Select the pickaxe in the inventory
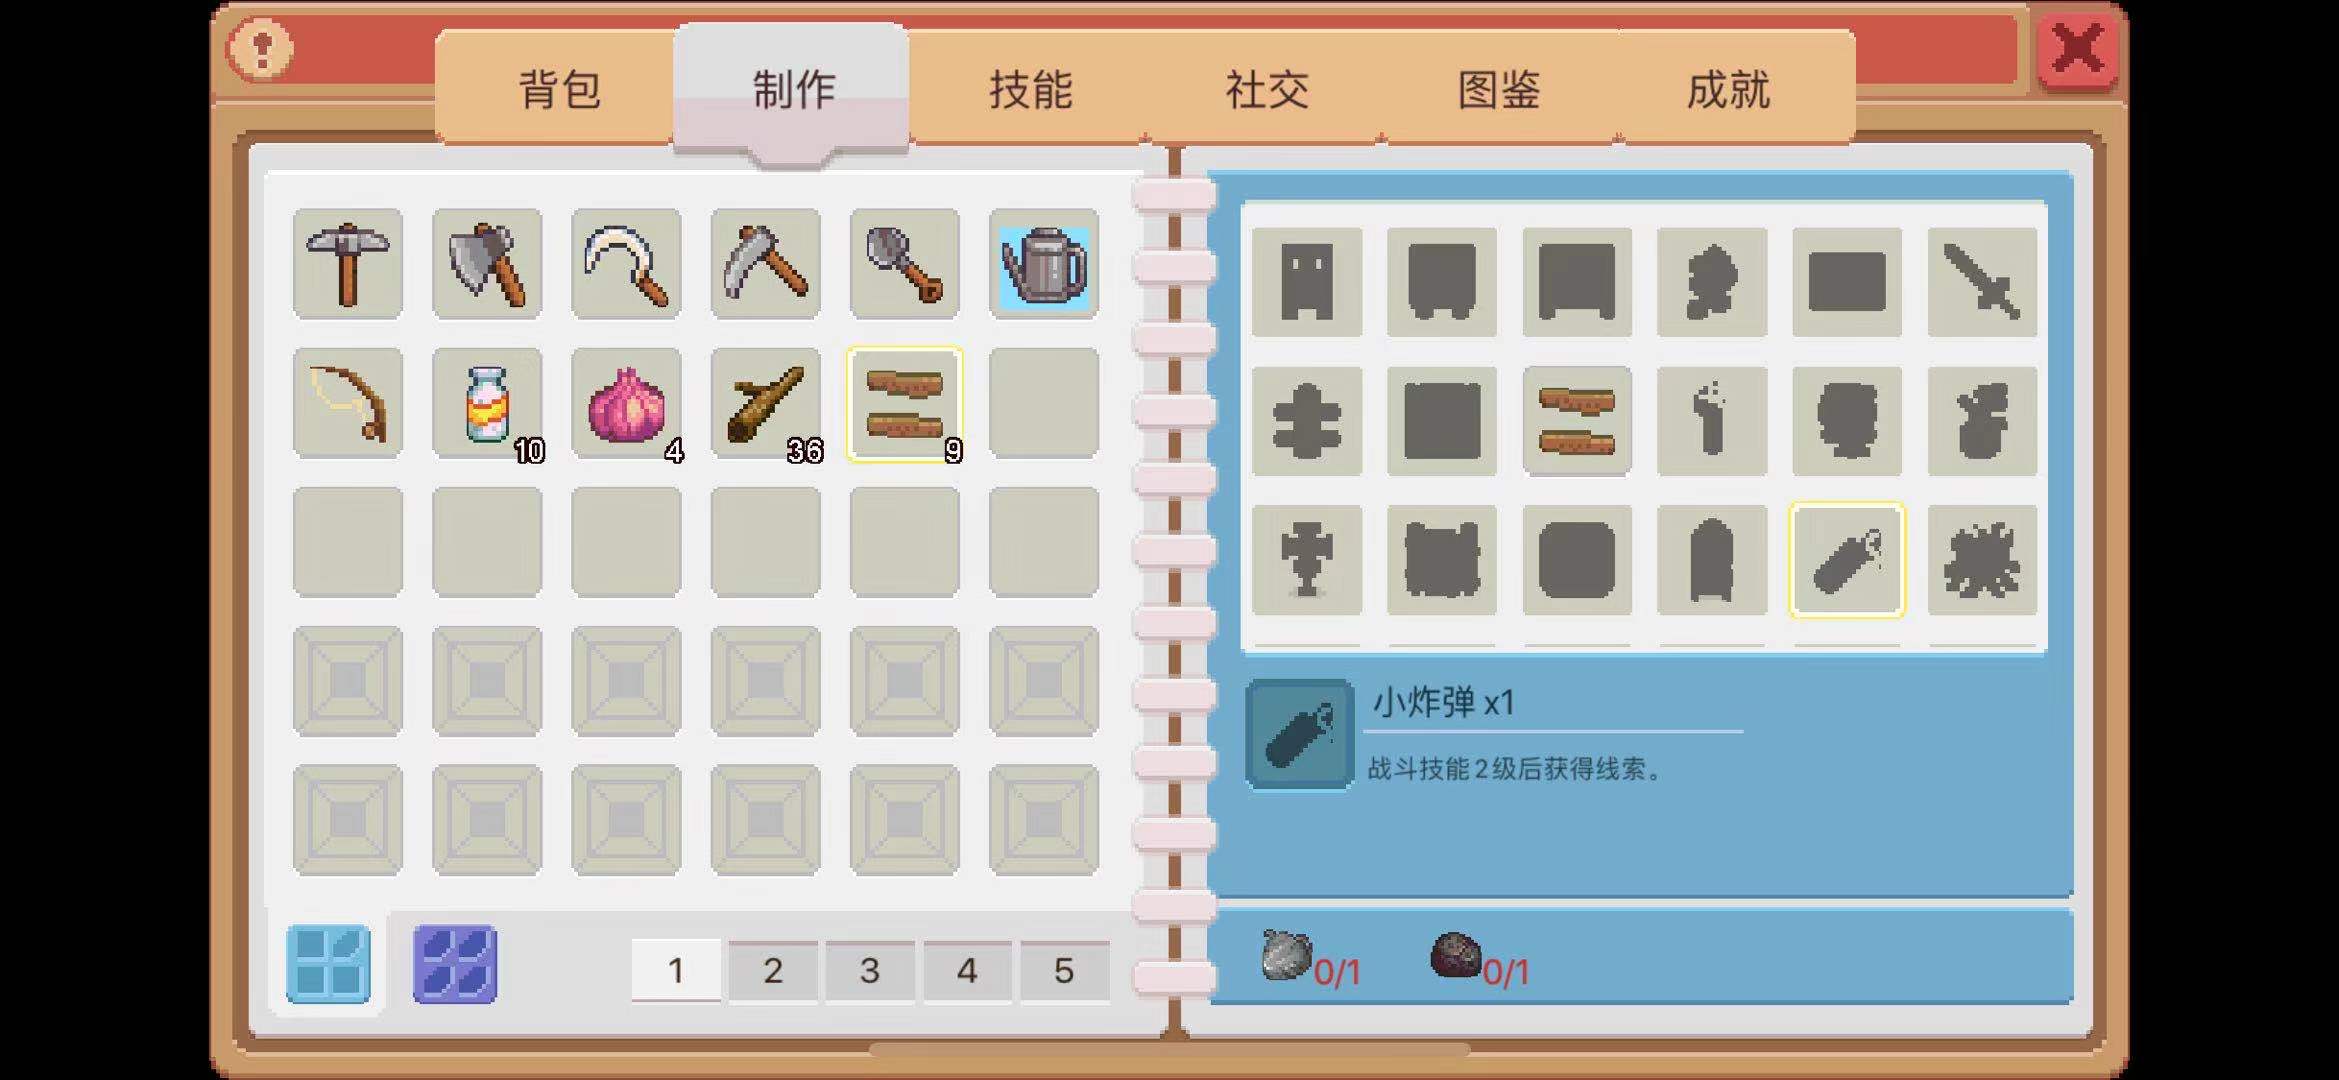2339x1080 pixels. point(348,264)
